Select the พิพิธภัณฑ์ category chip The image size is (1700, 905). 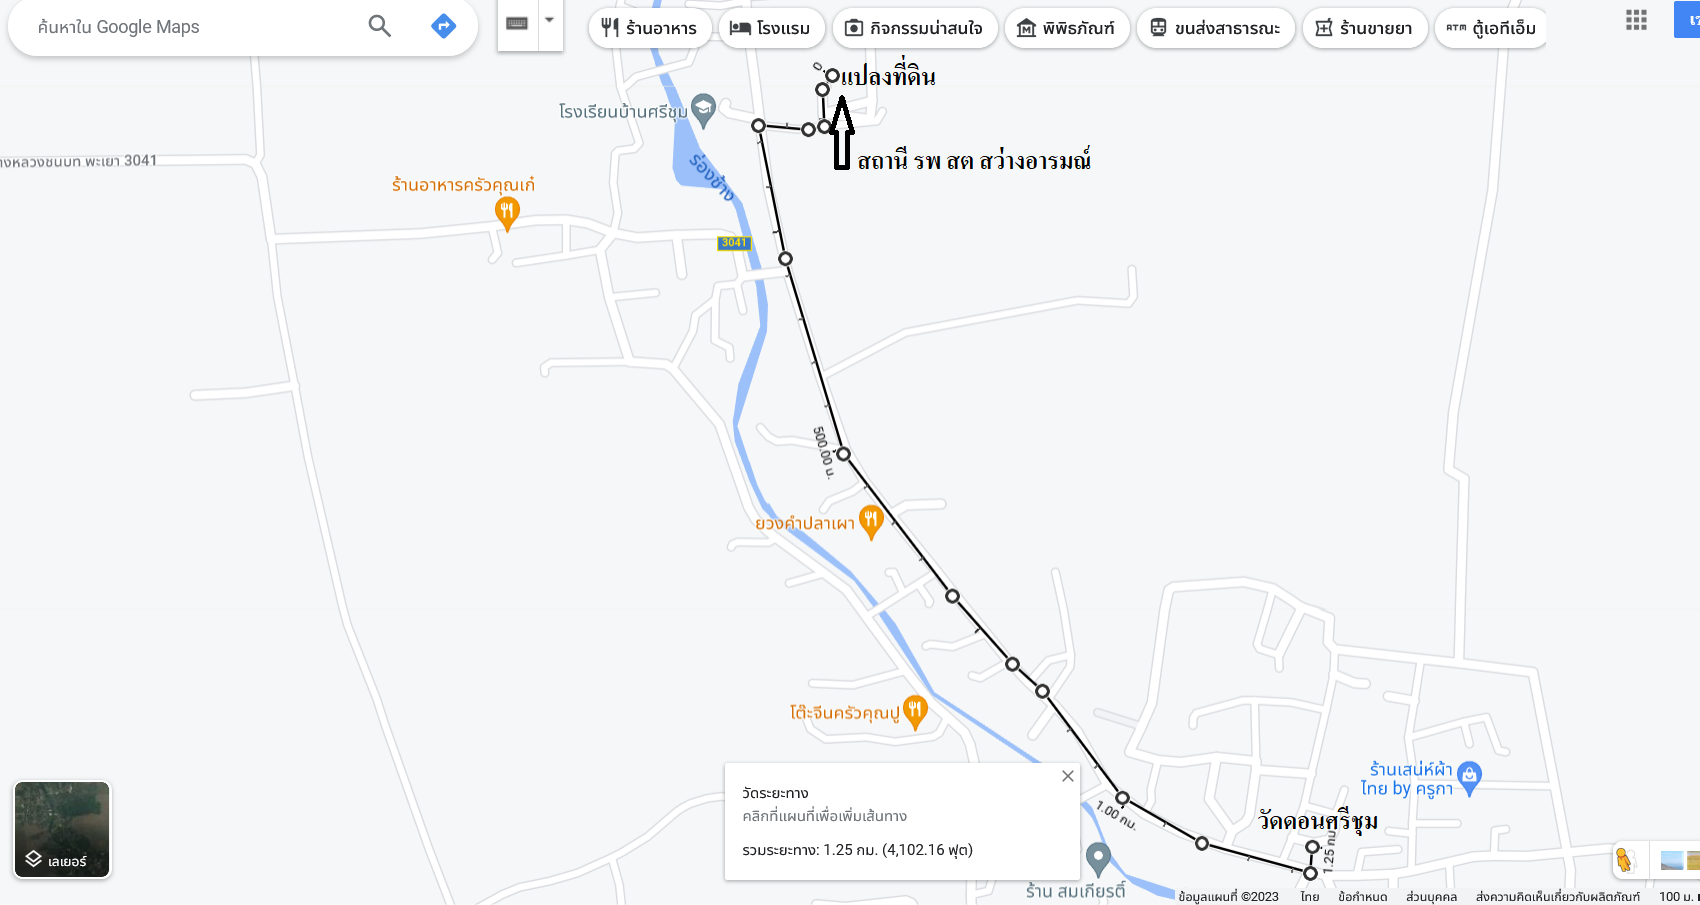point(1067,28)
